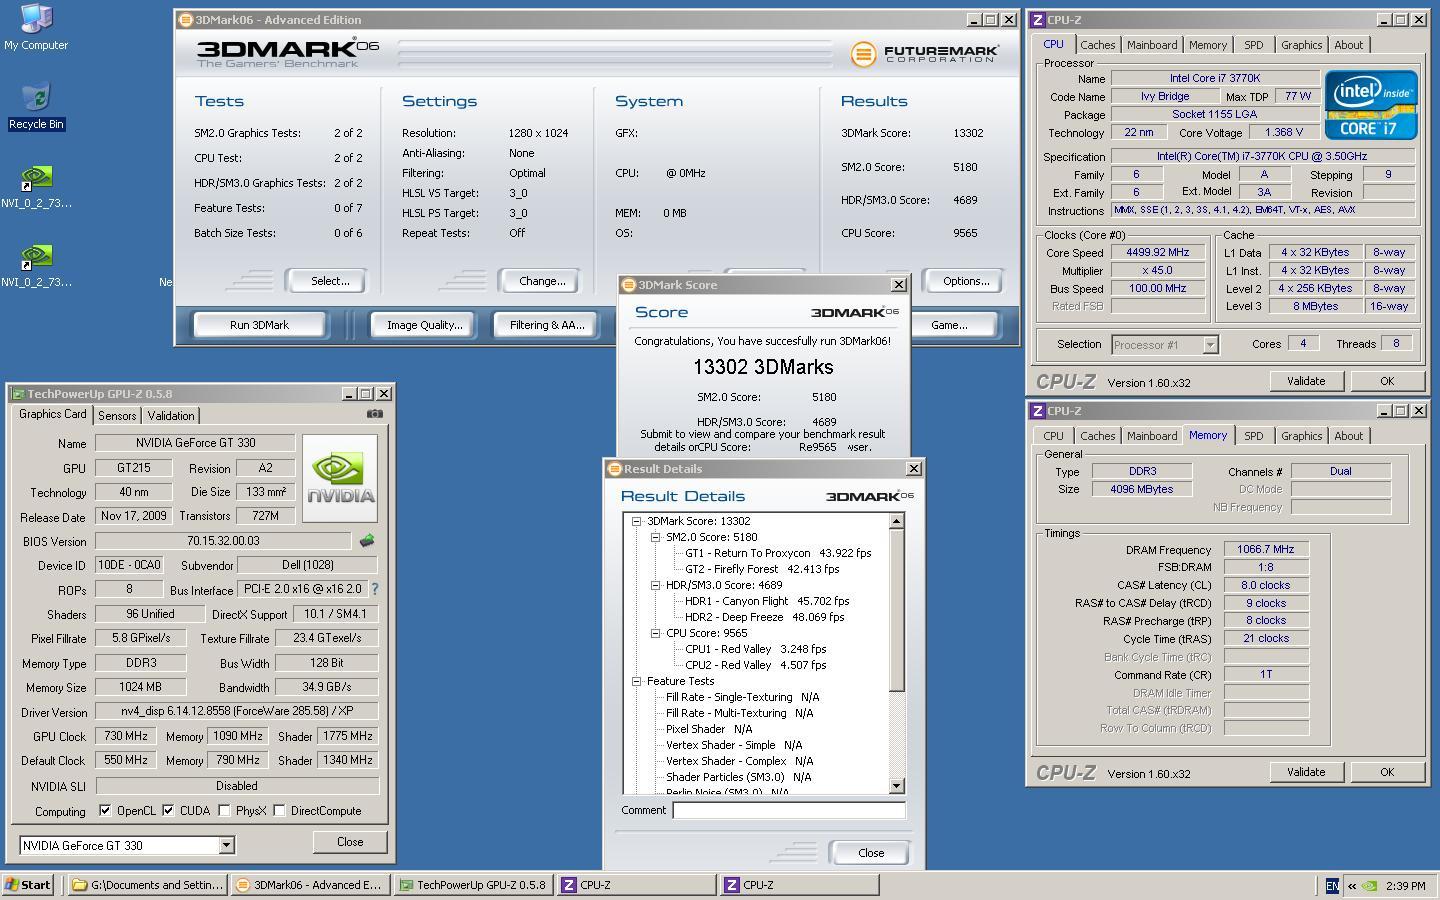Image resolution: width=1440 pixels, height=900 pixels.
Task: Click the Futuremark Corporation logo
Action: click(924, 53)
